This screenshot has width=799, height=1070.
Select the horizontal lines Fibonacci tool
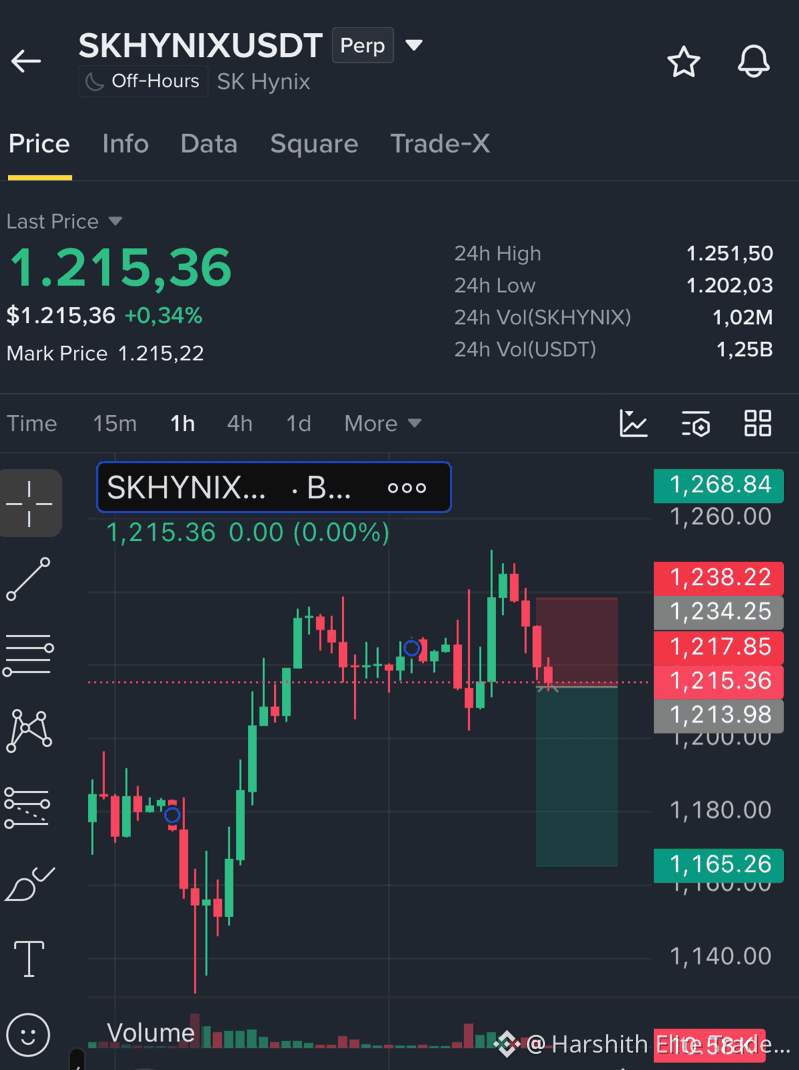(x=28, y=654)
